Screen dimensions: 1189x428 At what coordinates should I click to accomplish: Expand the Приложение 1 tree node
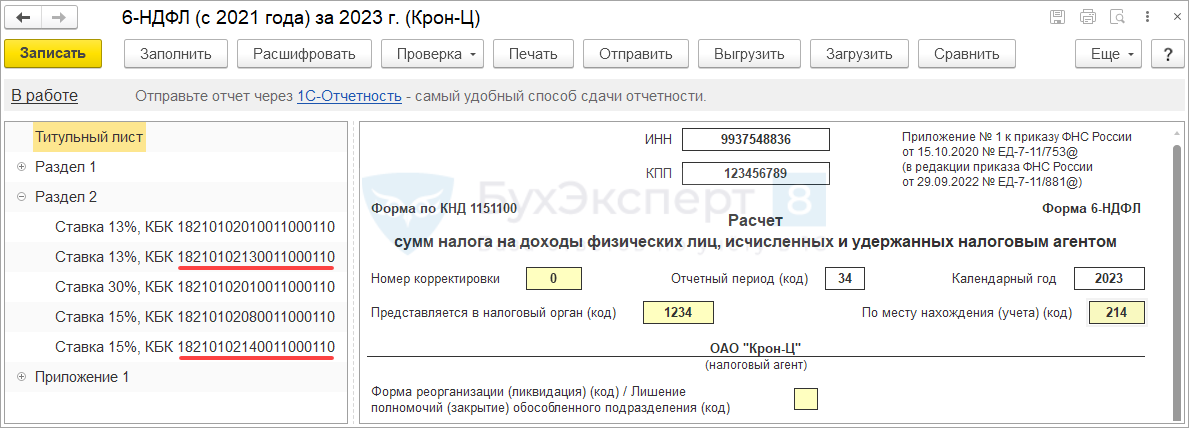21,377
